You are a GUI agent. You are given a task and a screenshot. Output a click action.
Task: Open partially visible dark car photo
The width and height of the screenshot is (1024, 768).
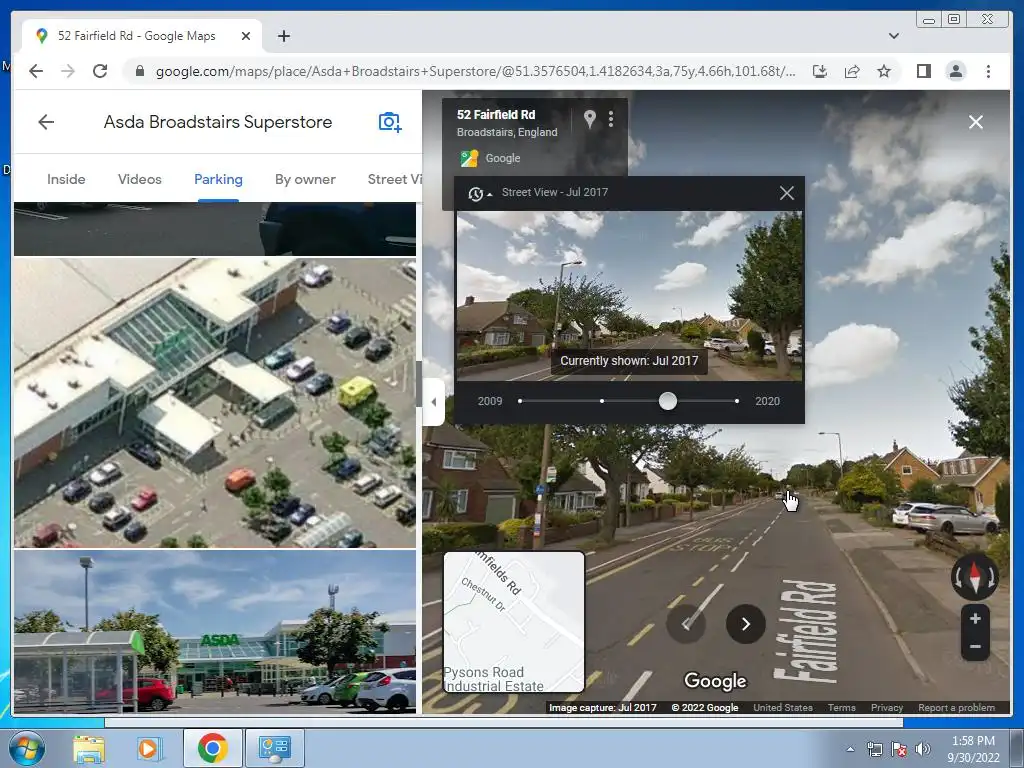(x=215, y=229)
